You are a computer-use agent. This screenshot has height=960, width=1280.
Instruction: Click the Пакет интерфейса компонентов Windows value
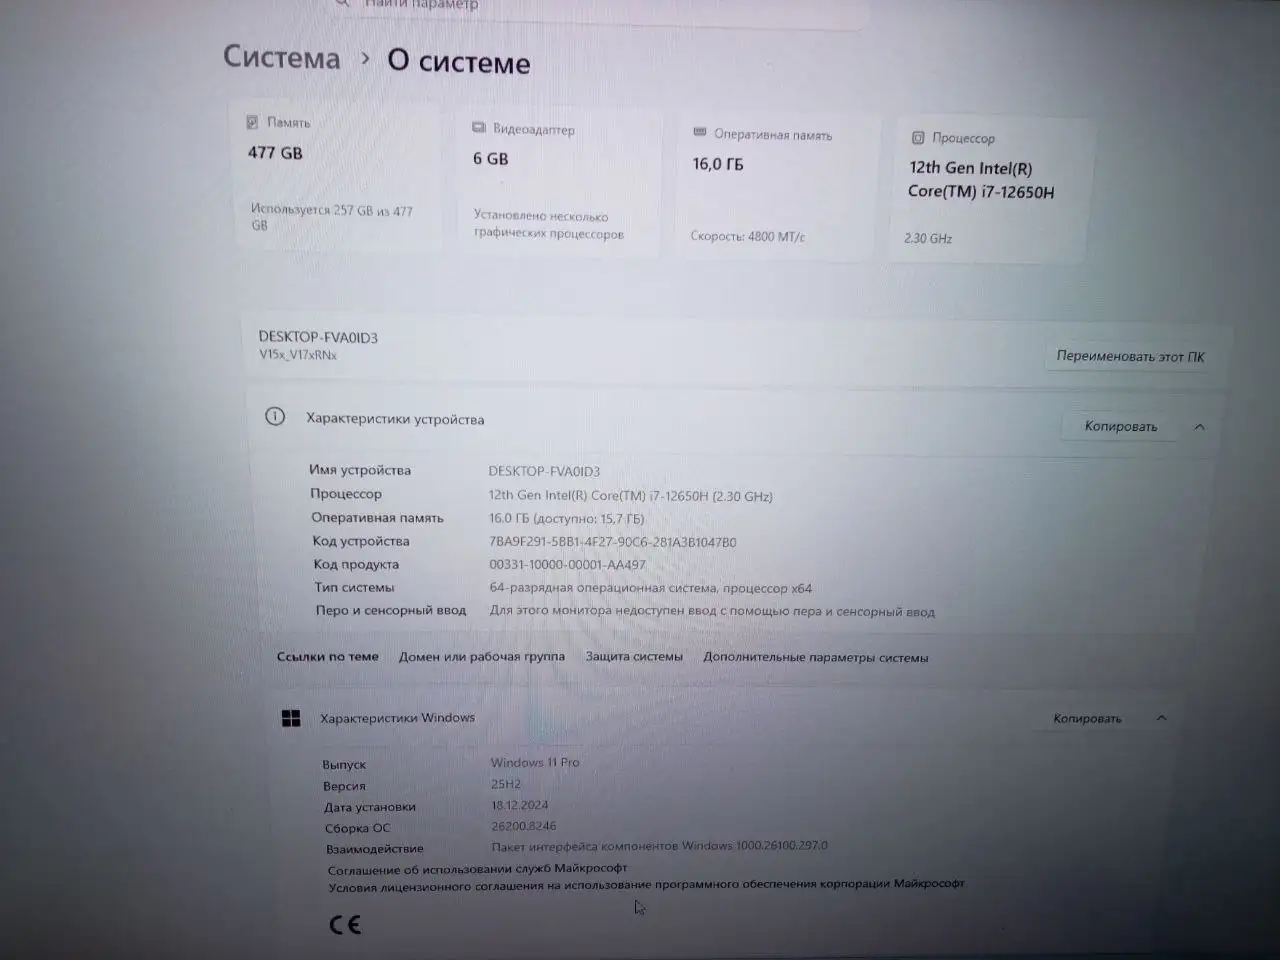pyautogui.click(x=659, y=846)
